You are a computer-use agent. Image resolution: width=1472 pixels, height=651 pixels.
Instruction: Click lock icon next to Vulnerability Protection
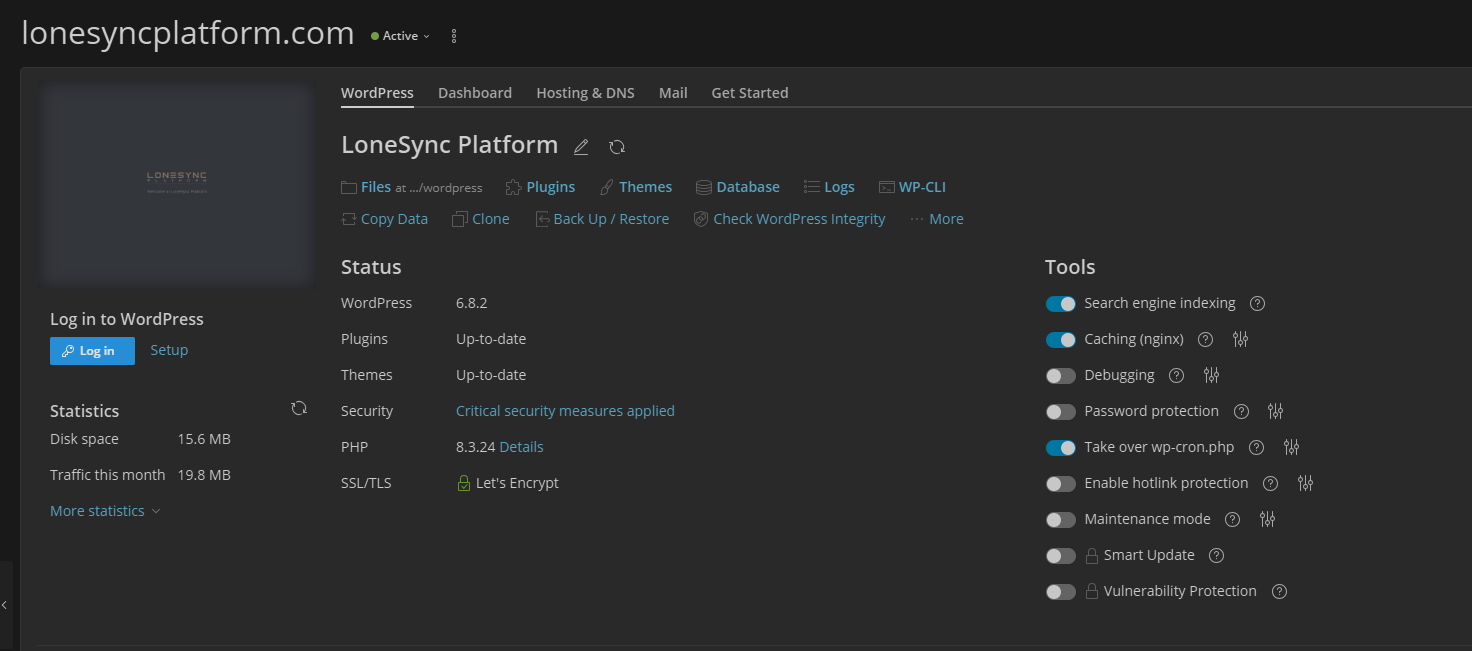pos(1092,591)
